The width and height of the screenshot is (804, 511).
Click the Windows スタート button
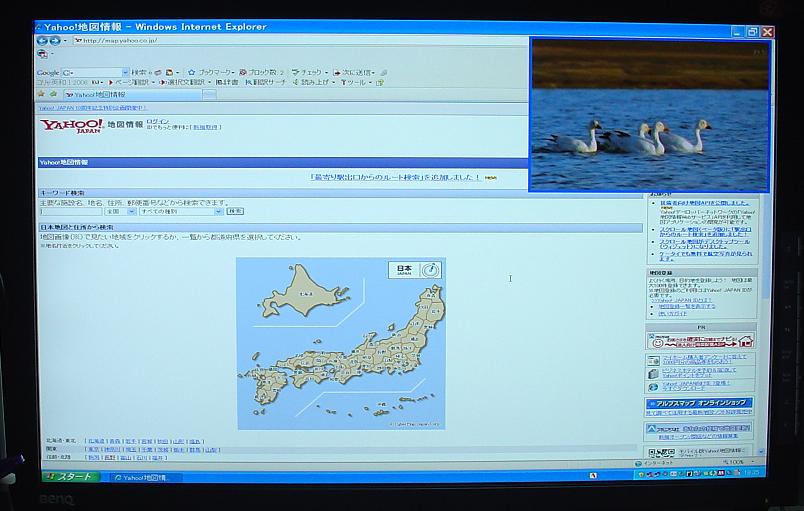pyautogui.click(x=71, y=477)
